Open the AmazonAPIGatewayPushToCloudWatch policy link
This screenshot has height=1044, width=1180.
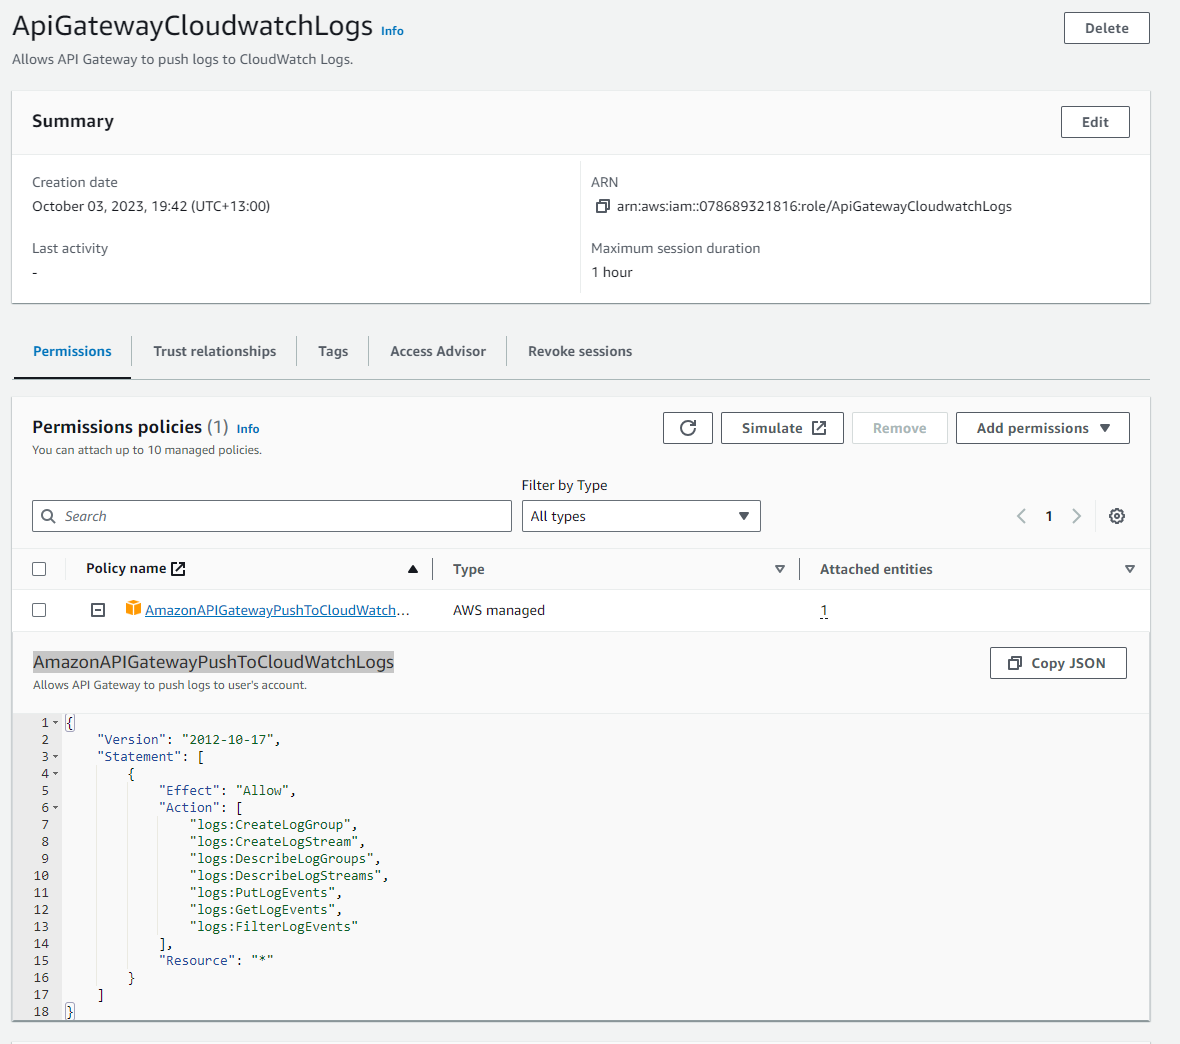coord(277,610)
